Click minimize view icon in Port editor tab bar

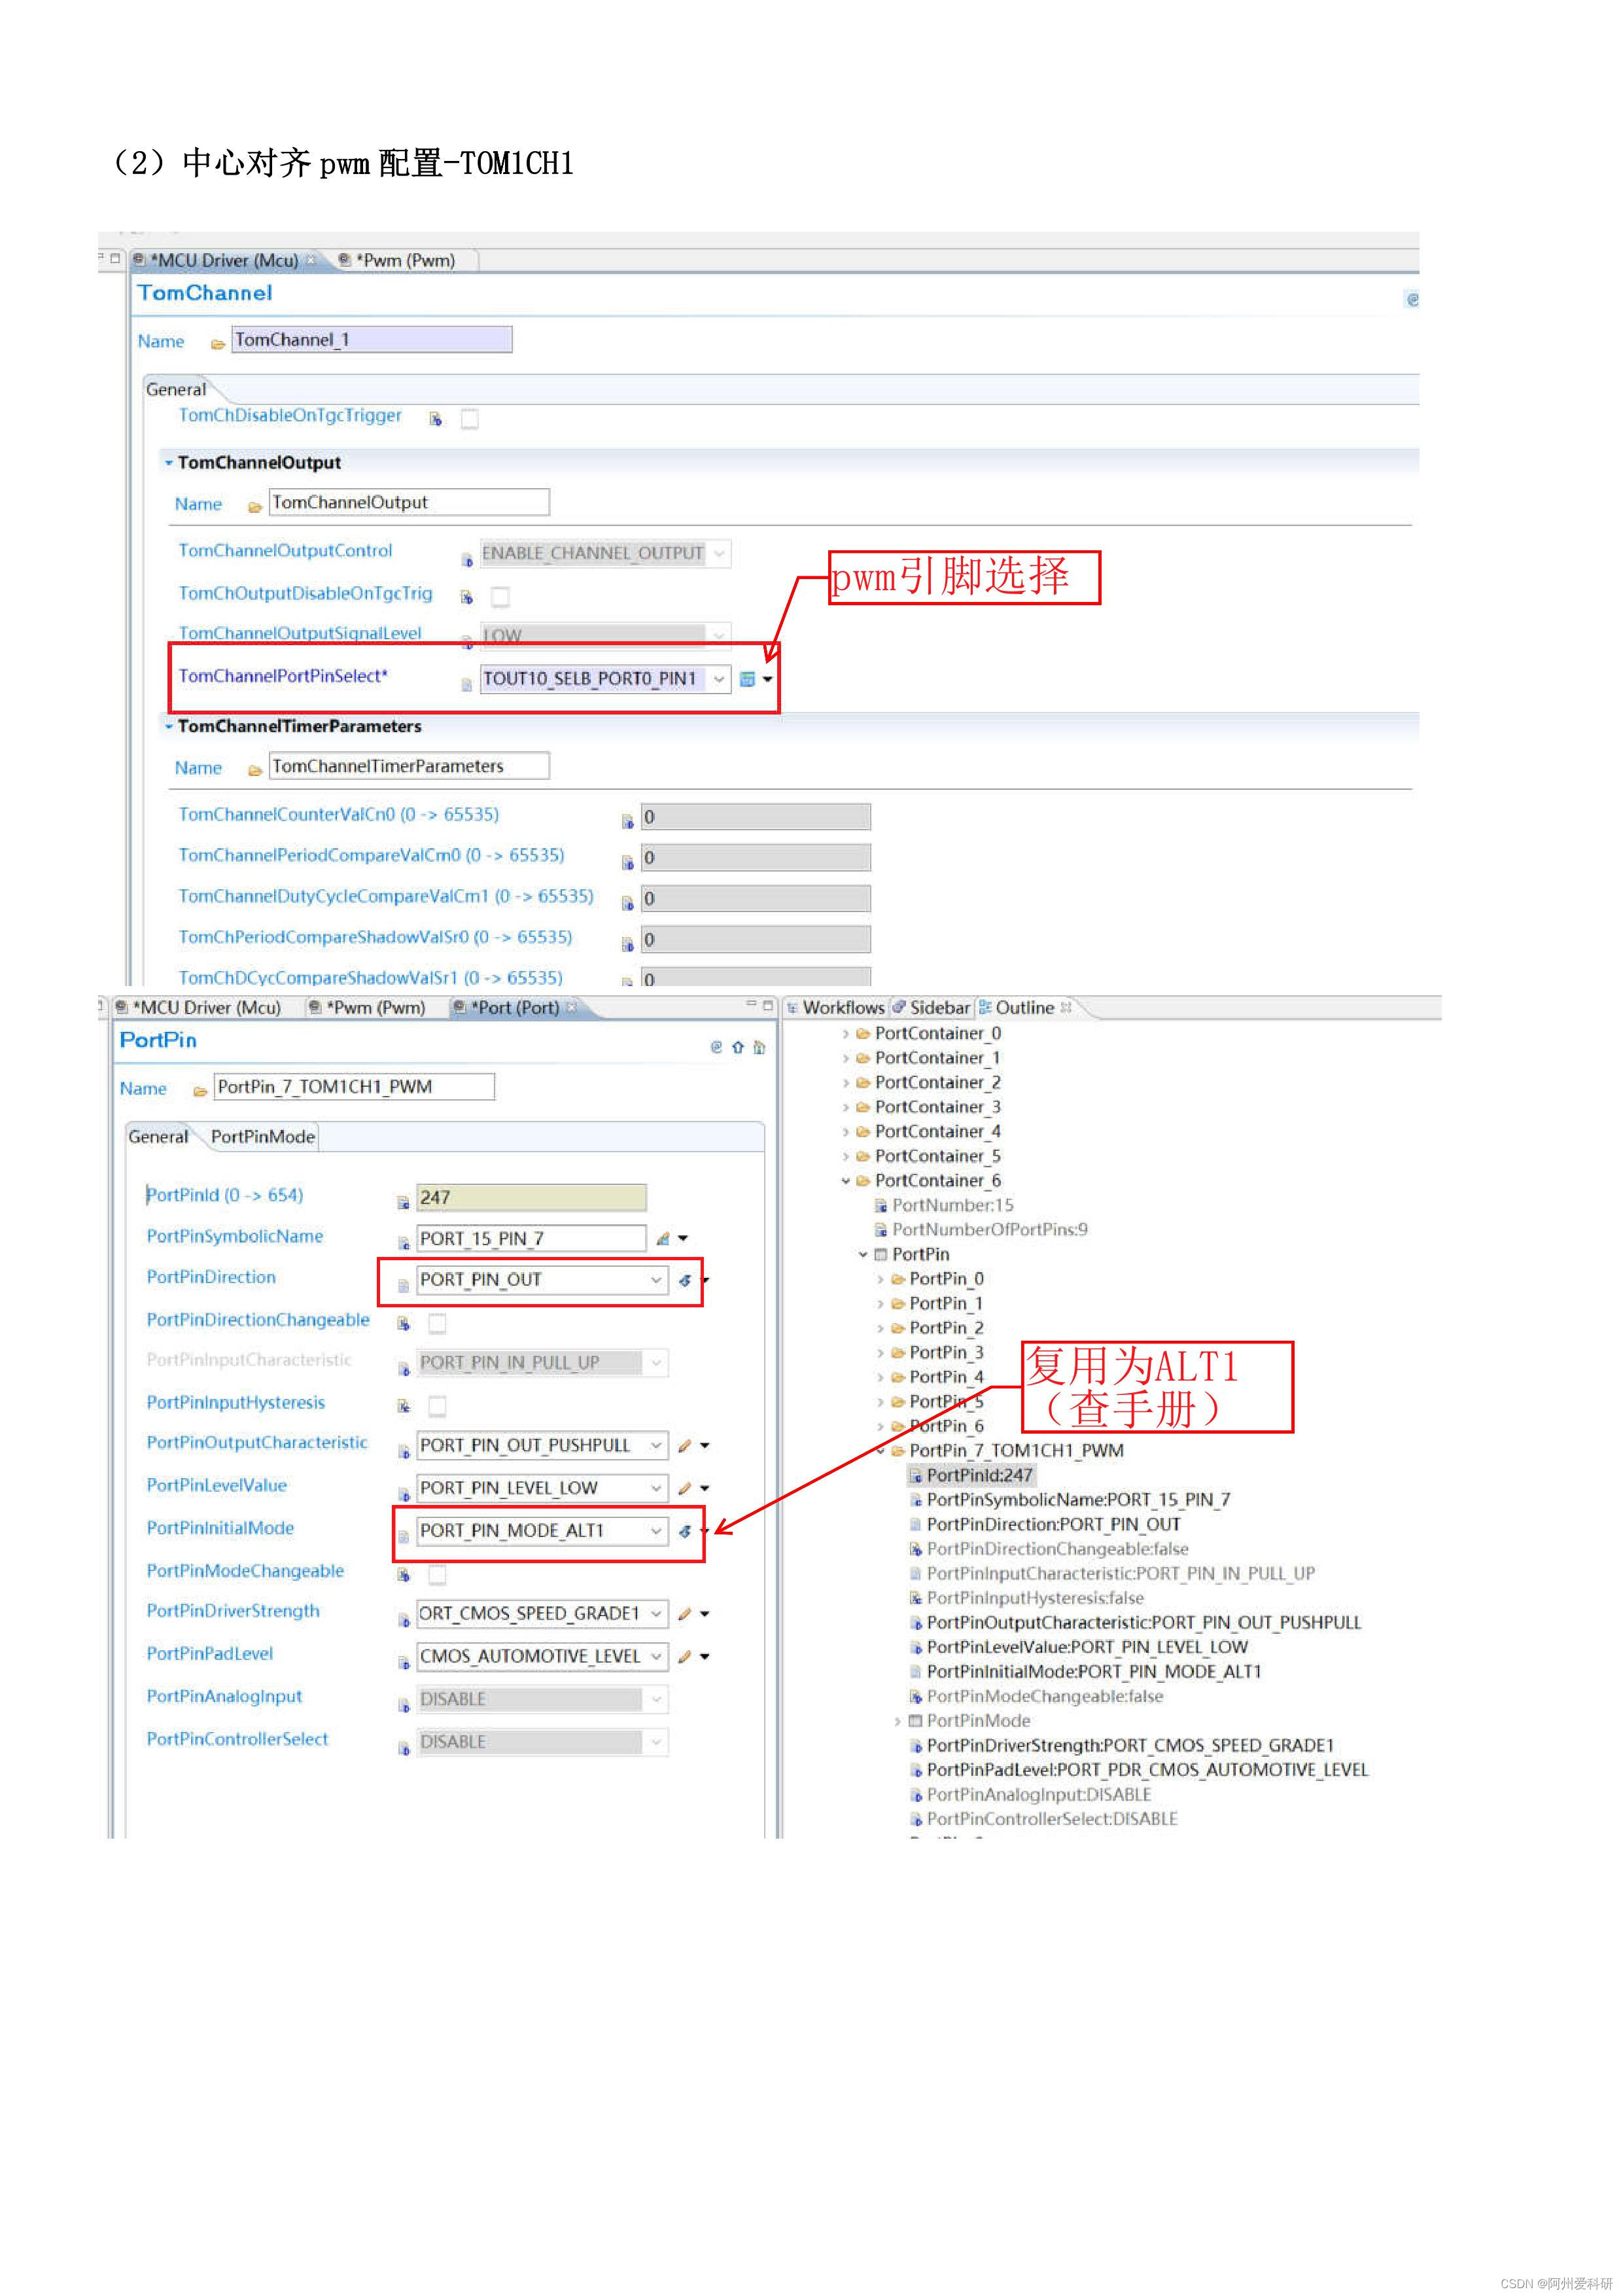751,1004
